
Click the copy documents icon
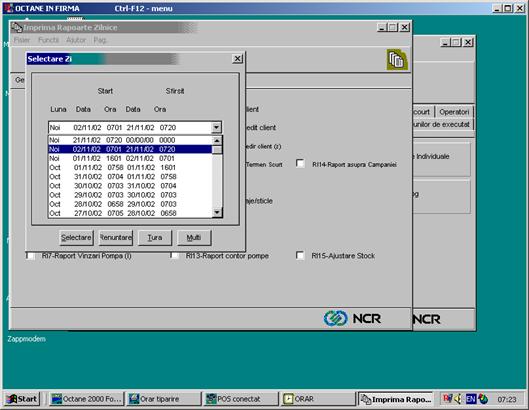point(397,60)
